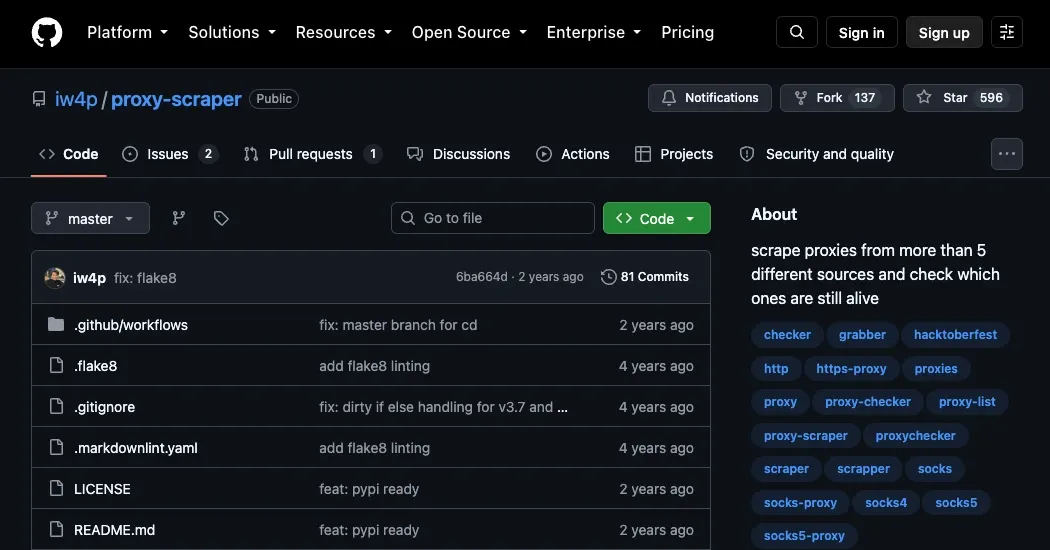Select the http topic tag

(x=776, y=368)
